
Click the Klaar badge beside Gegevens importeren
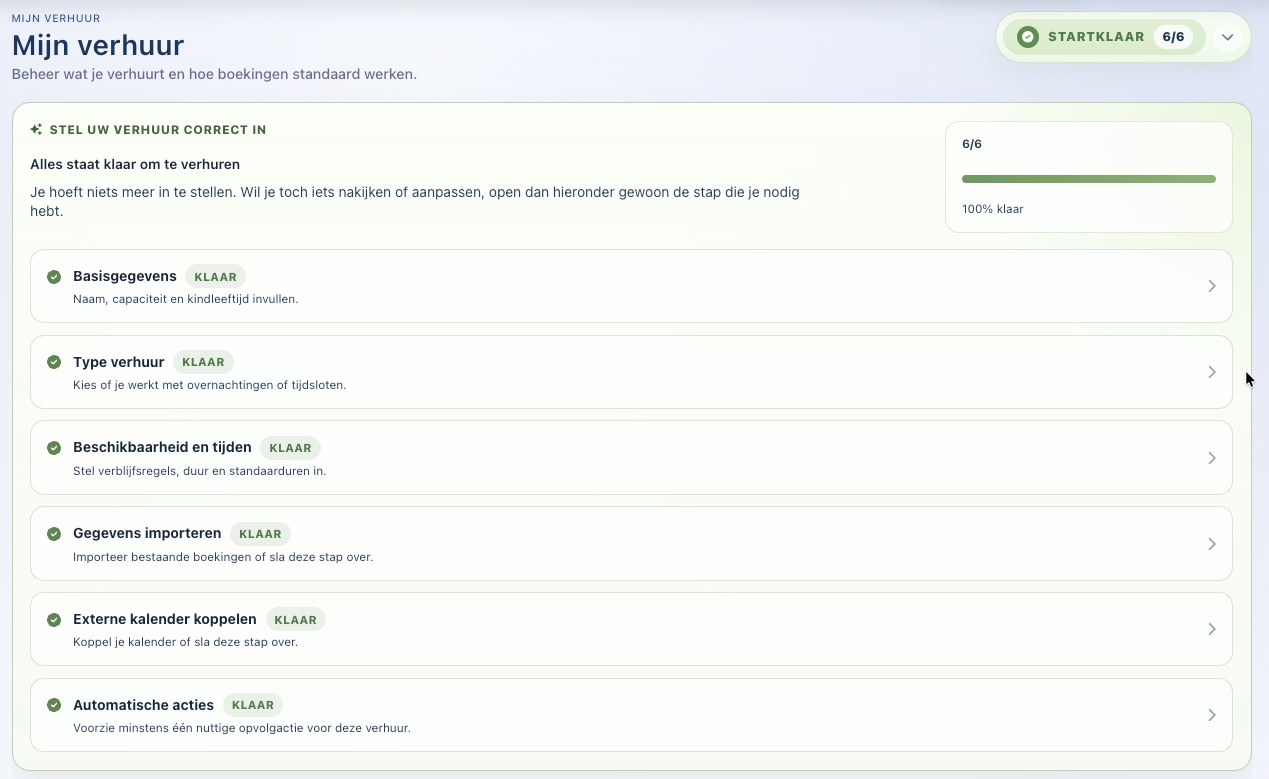[x=260, y=535]
